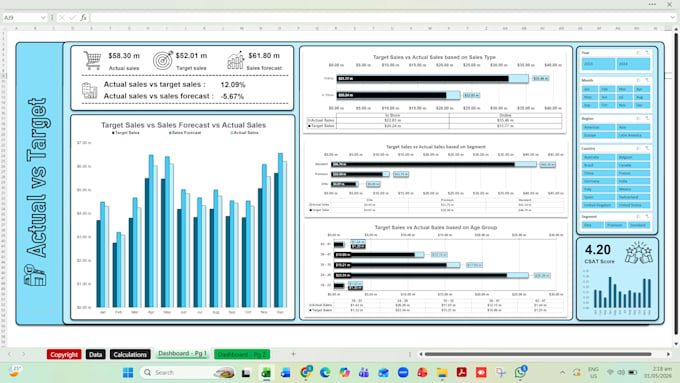Image resolution: width=680 pixels, height=383 pixels.
Task: Click the shopping cart Actual sales icon
Action: (92, 61)
